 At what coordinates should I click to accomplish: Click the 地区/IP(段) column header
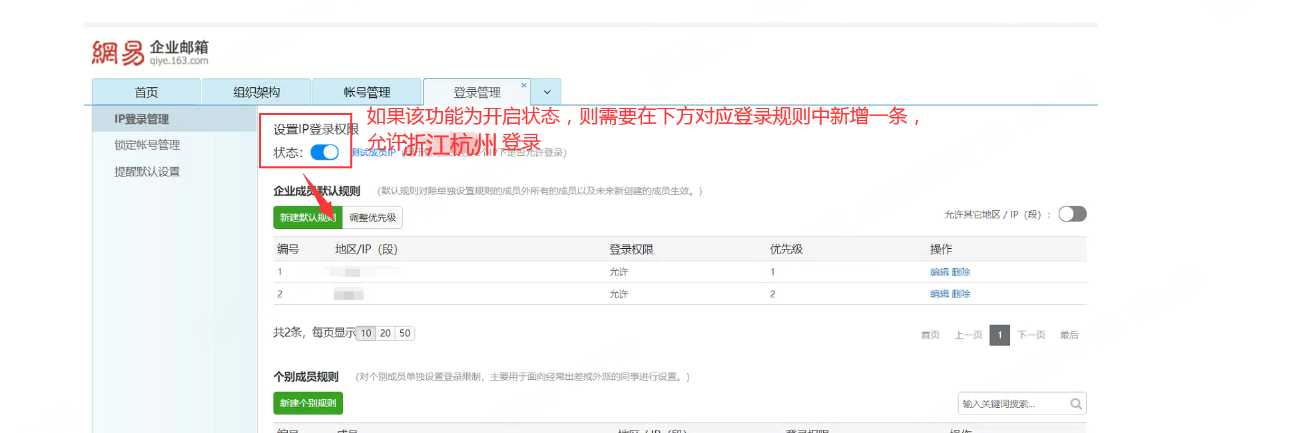coord(366,249)
